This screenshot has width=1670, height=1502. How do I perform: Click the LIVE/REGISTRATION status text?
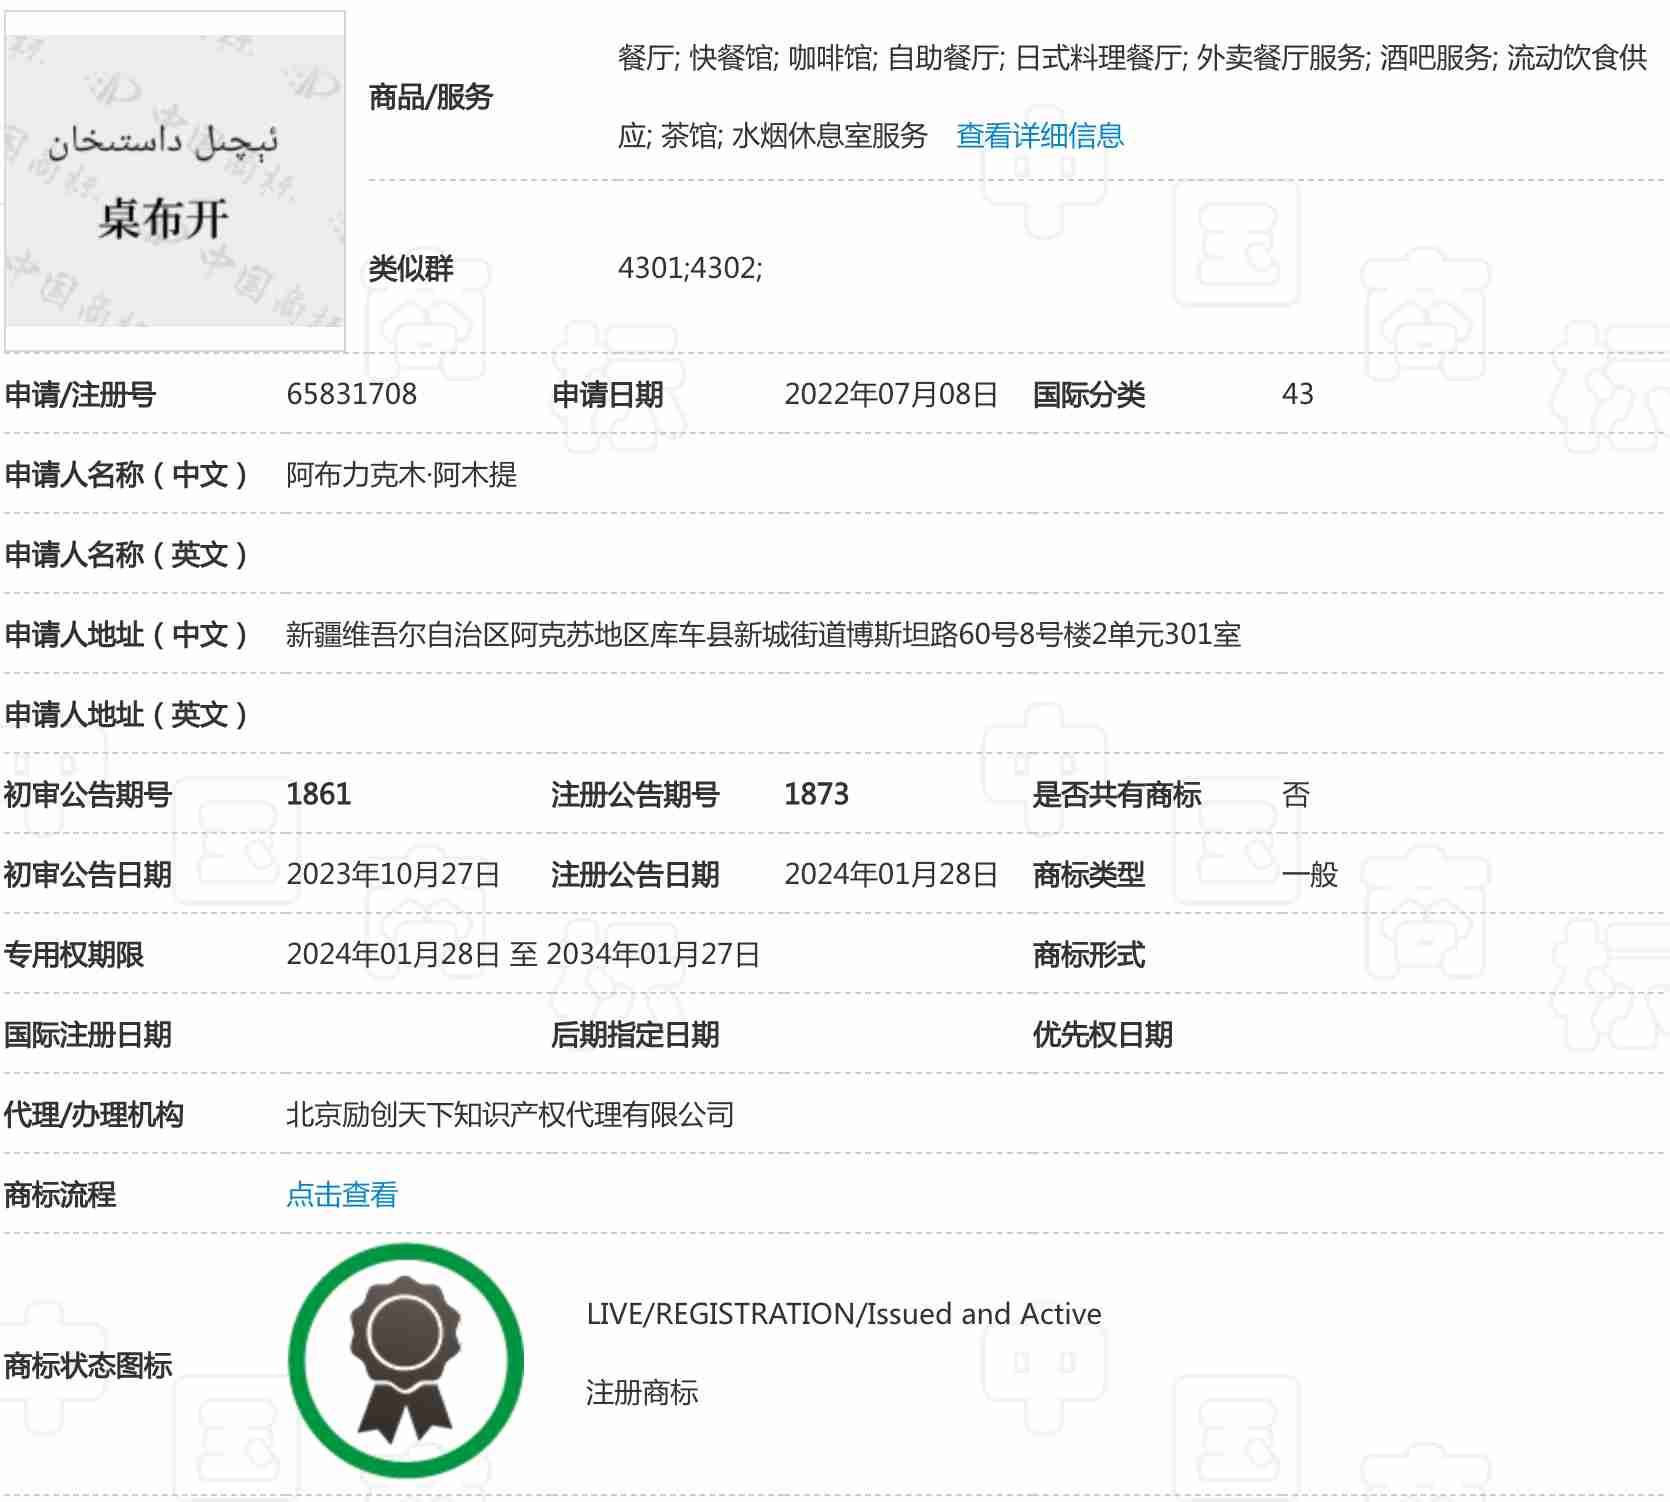coord(843,1313)
